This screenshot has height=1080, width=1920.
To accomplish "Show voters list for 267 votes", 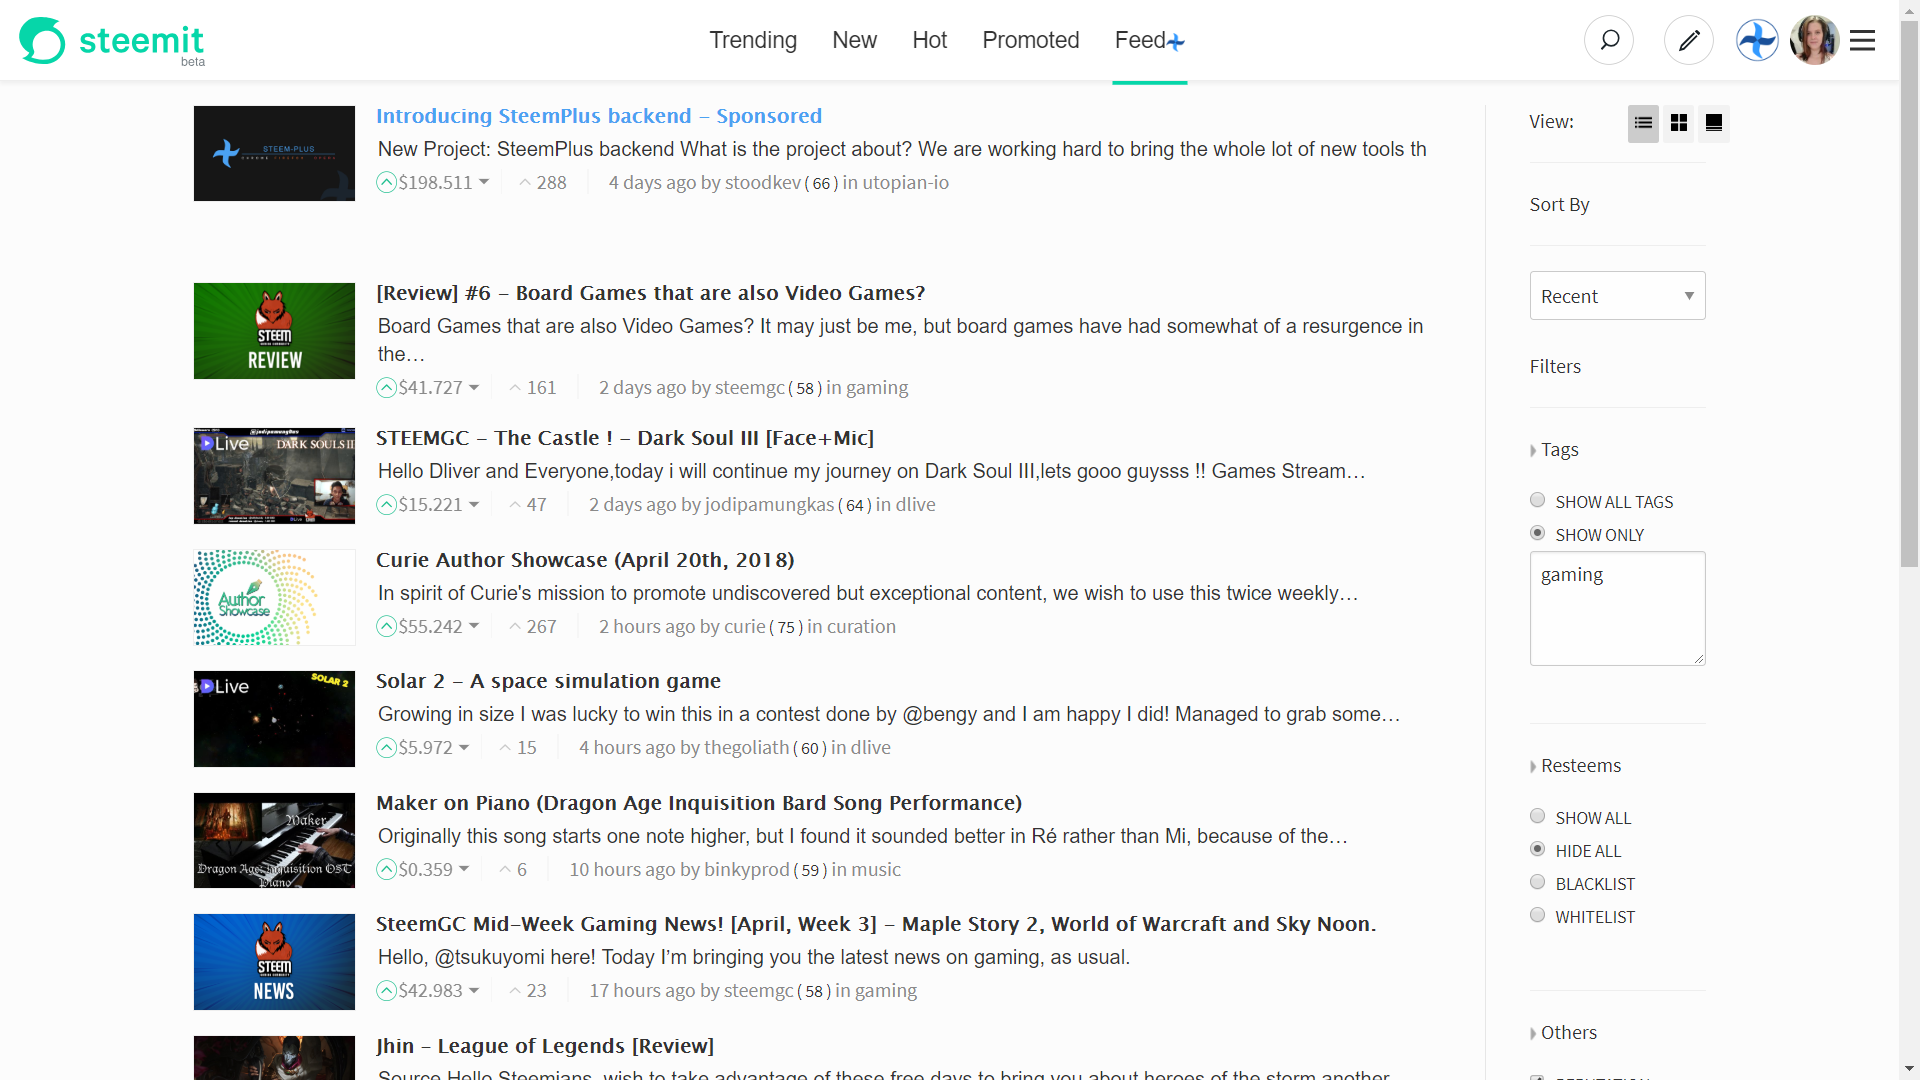I will pyautogui.click(x=533, y=626).
